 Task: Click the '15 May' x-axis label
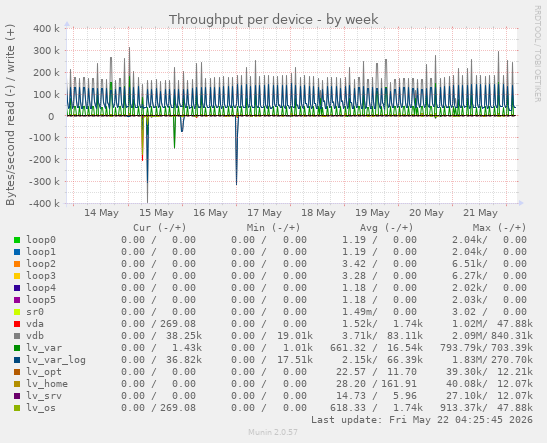156,213
